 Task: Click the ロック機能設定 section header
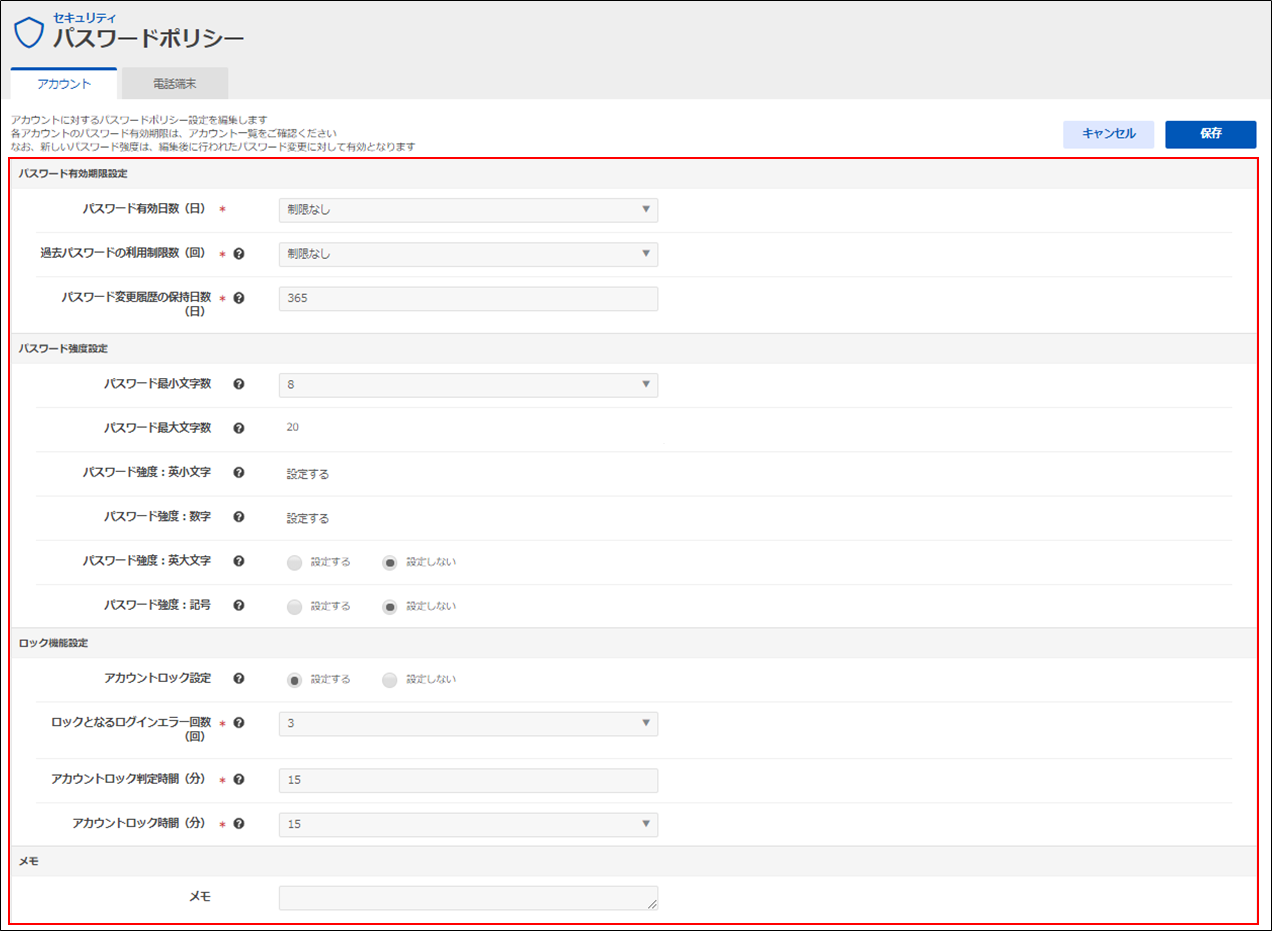634,643
